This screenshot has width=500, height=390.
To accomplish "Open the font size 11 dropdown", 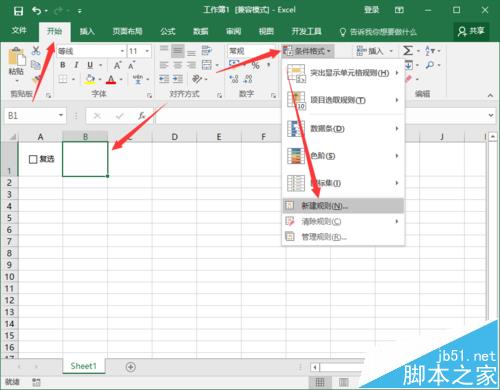I will 147,51.
